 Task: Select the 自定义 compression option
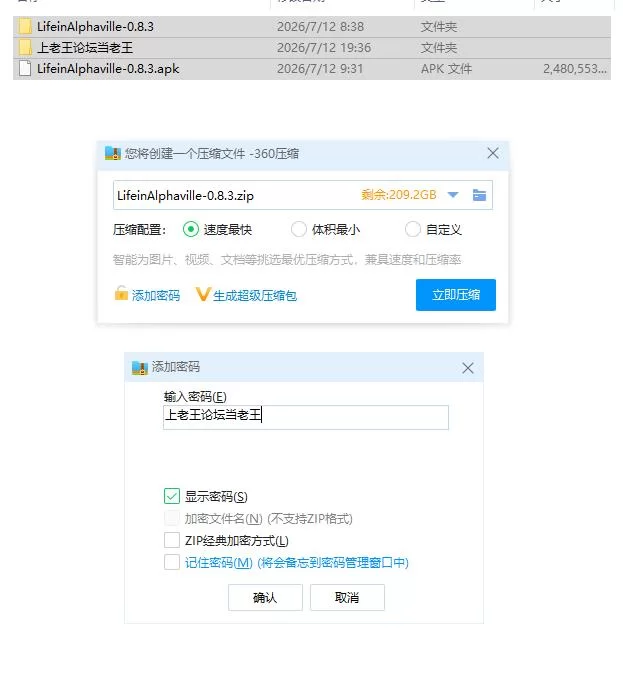coord(412,229)
